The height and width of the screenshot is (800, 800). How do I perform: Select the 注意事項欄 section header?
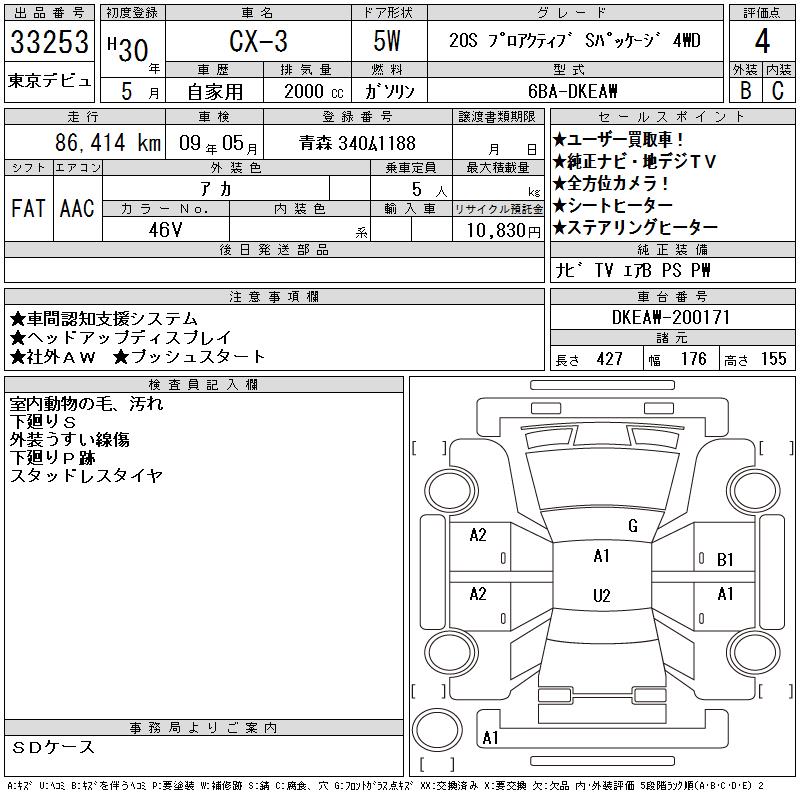(274, 297)
